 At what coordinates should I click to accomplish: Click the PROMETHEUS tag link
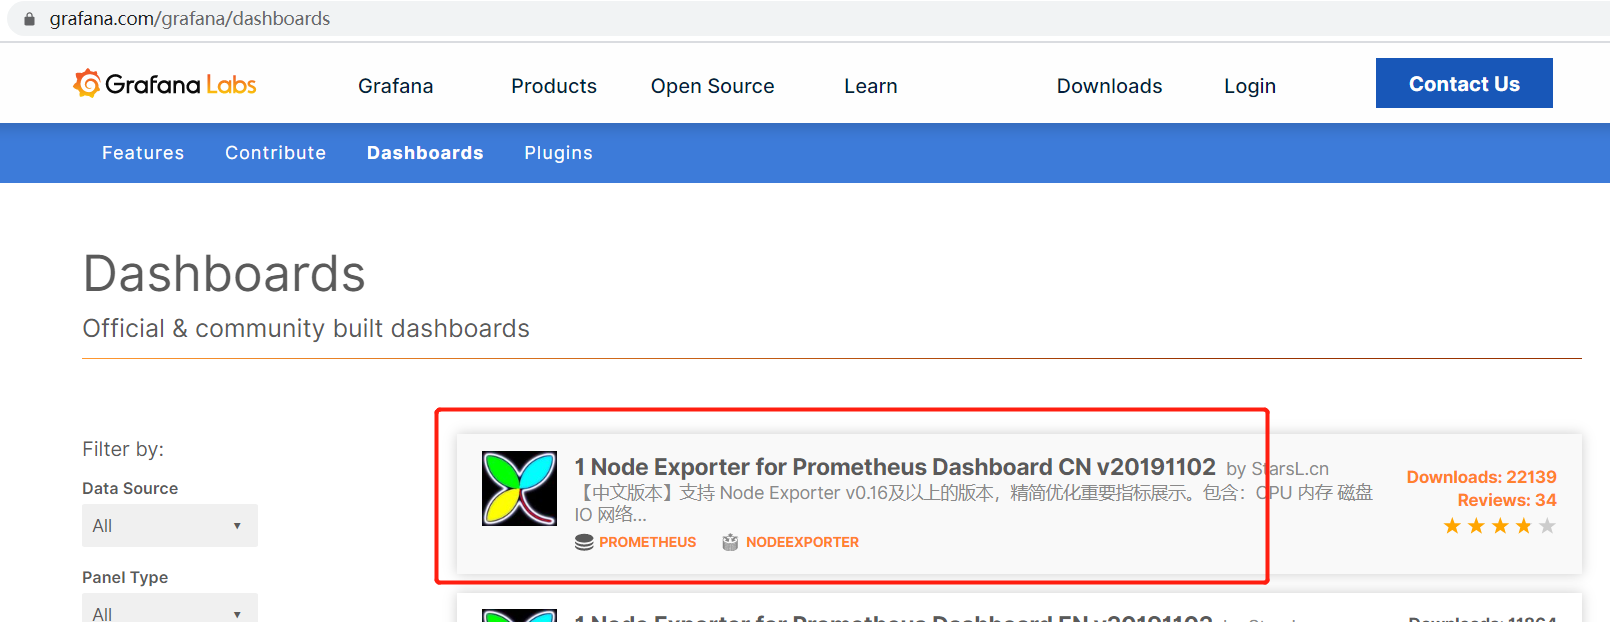coord(647,542)
